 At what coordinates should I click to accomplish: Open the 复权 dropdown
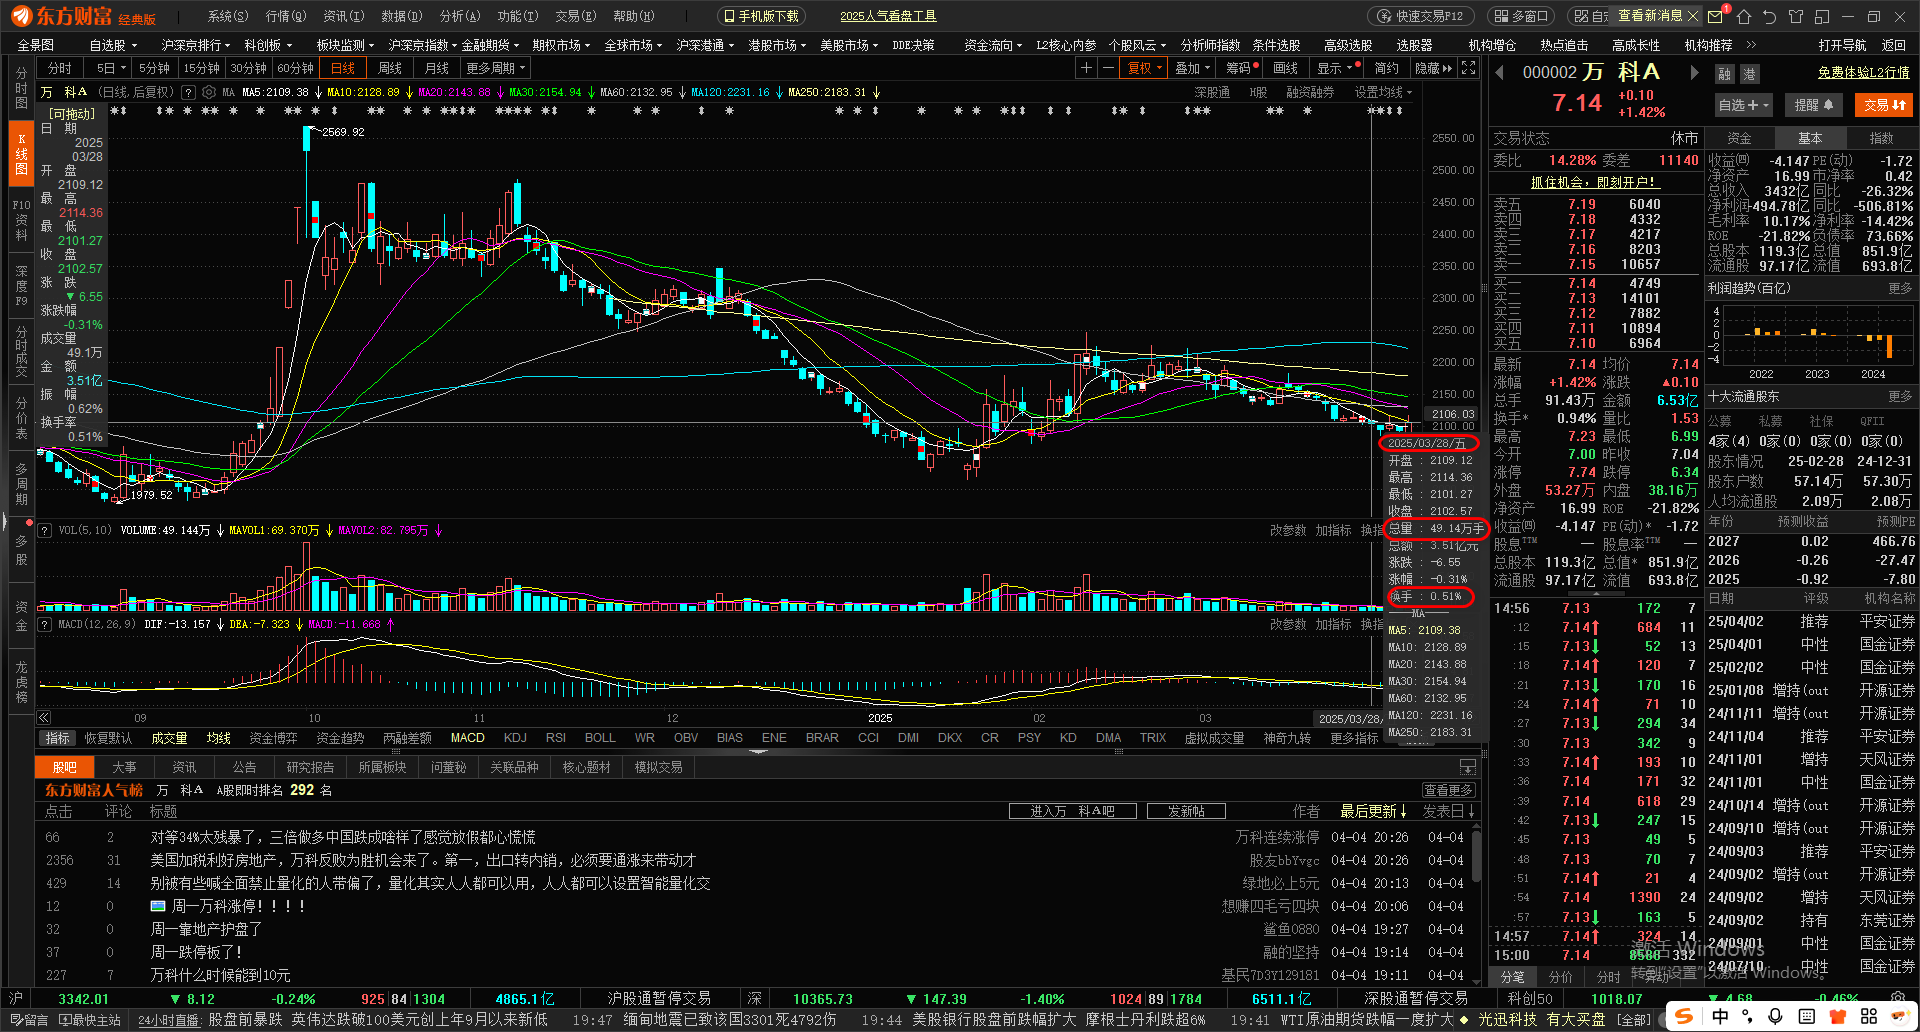tap(1144, 68)
